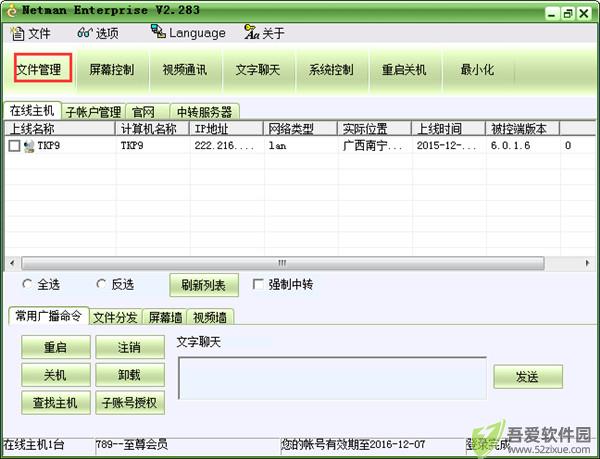Open the 文件 menu

(30, 33)
